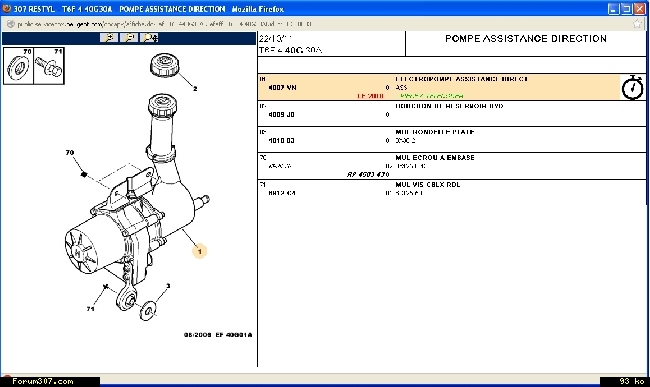The width and height of the screenshot is (650, 387).
Task: Click the zoom in magnifier icon
Action: pyautogui.click(x=109, y=38)
